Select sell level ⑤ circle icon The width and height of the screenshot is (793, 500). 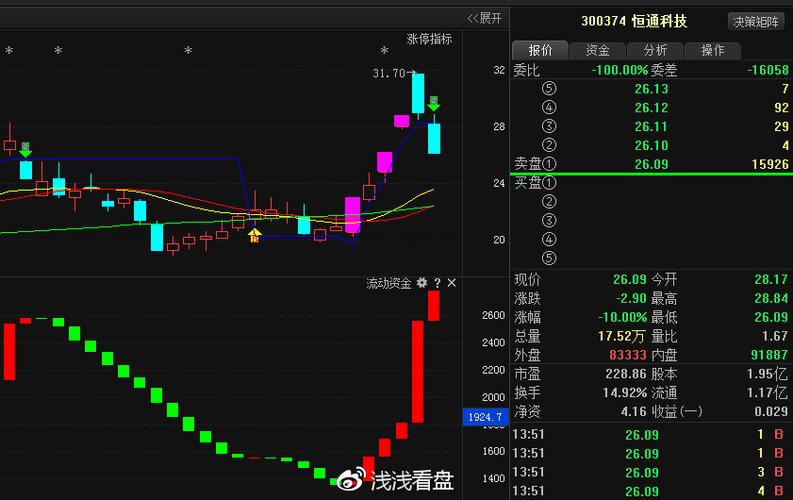pos(549,89)
